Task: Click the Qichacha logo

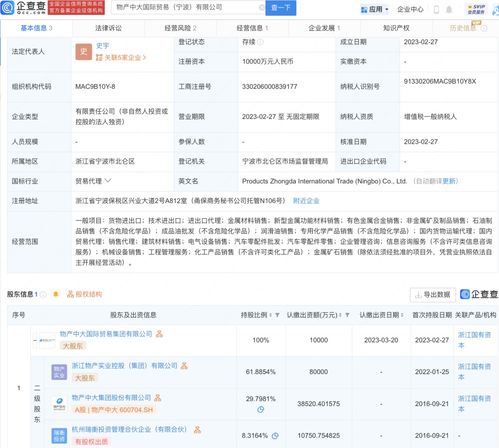Action: coord(23,7)
